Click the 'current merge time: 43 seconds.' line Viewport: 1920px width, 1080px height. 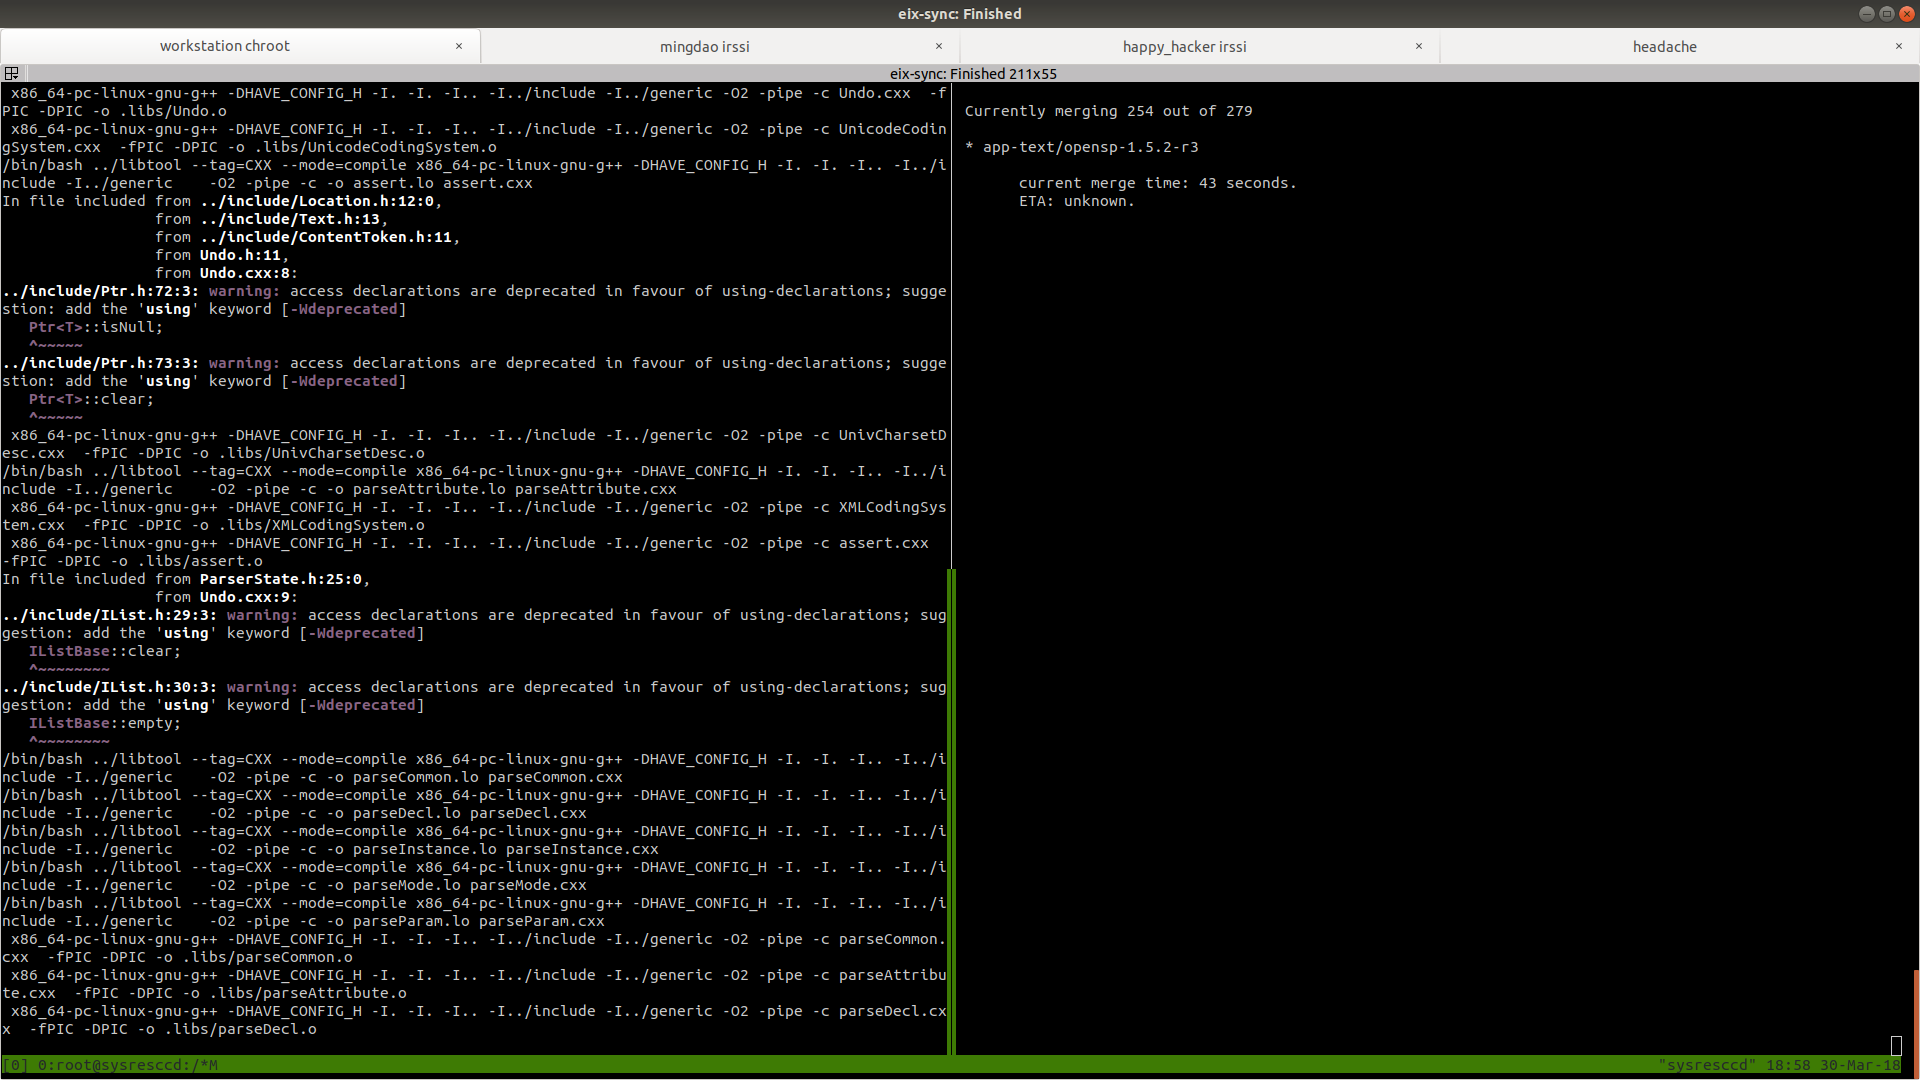click(1157, 183)
